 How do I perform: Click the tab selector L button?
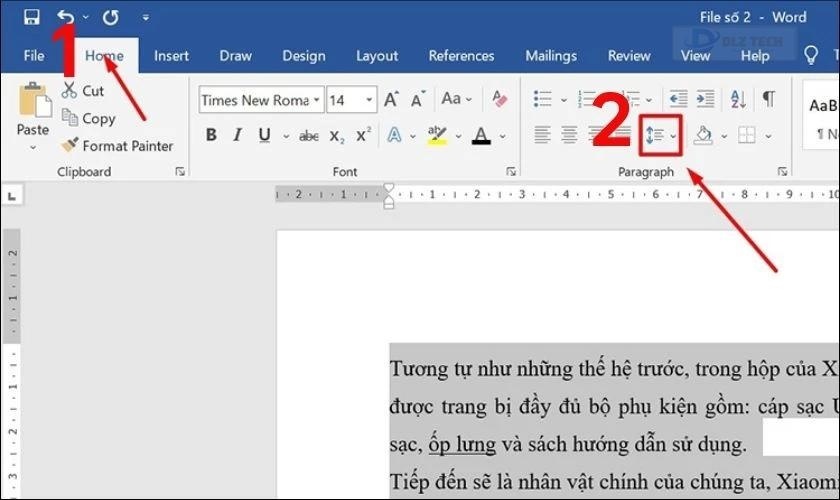tap(12, 196)
